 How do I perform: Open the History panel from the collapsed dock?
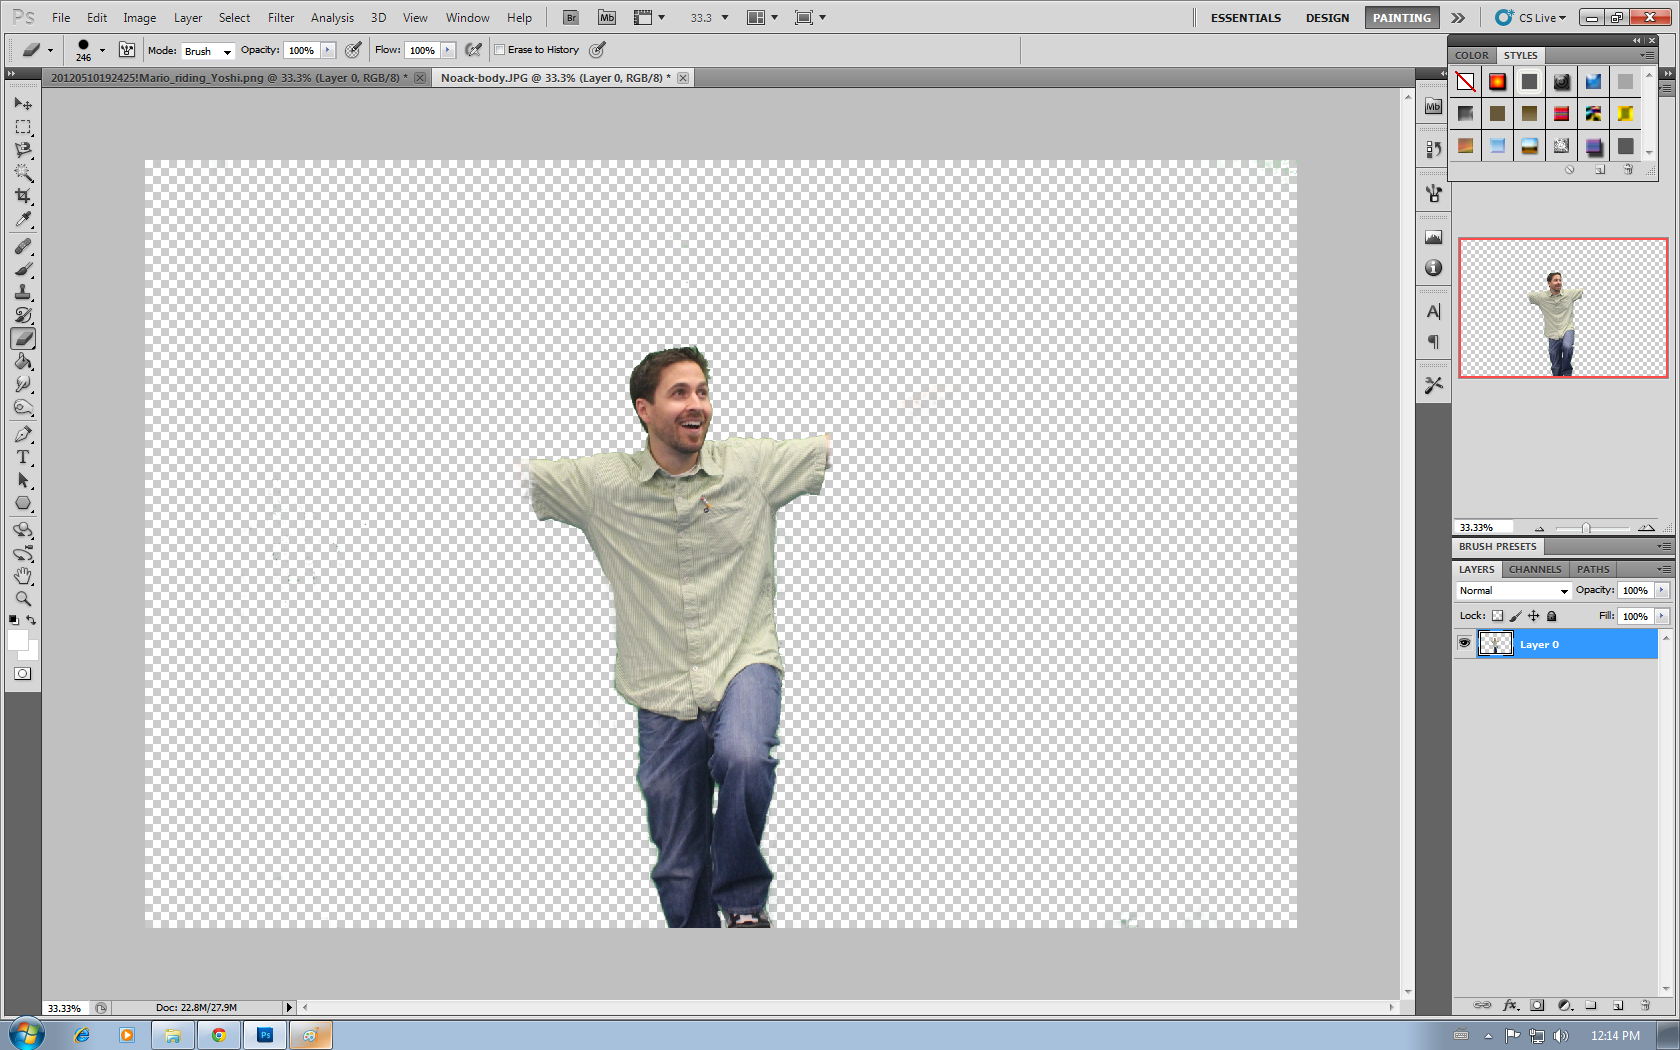pos(1433,149)
